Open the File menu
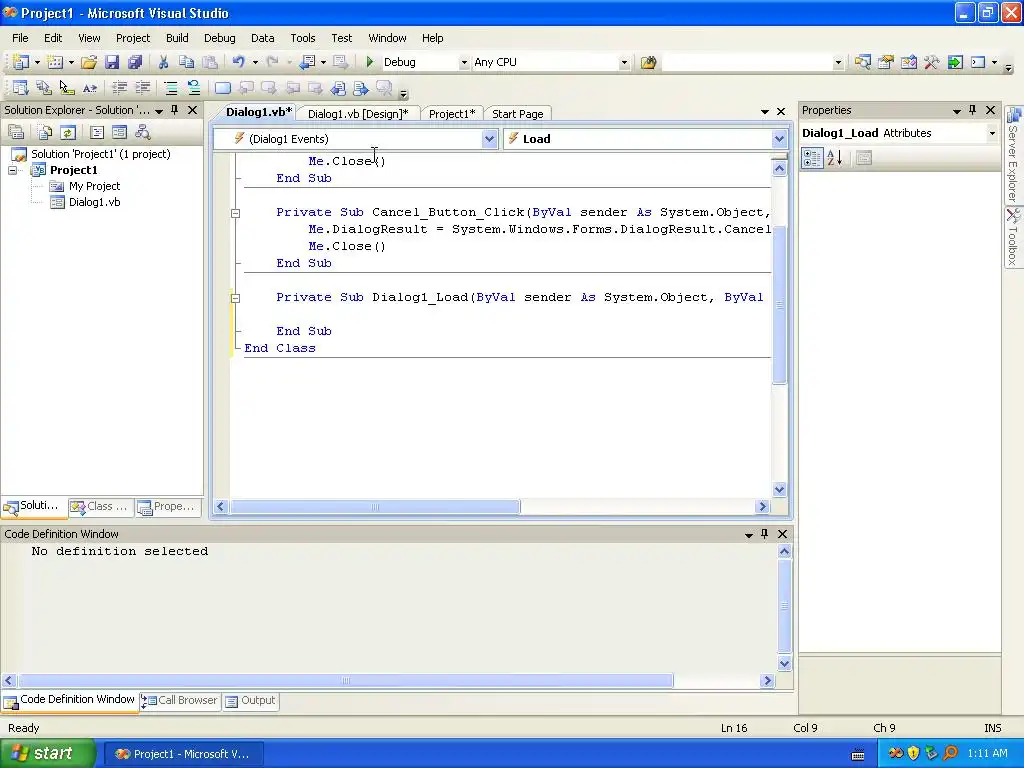Screen dimensions: 1024x768 (x=20, y=38)
